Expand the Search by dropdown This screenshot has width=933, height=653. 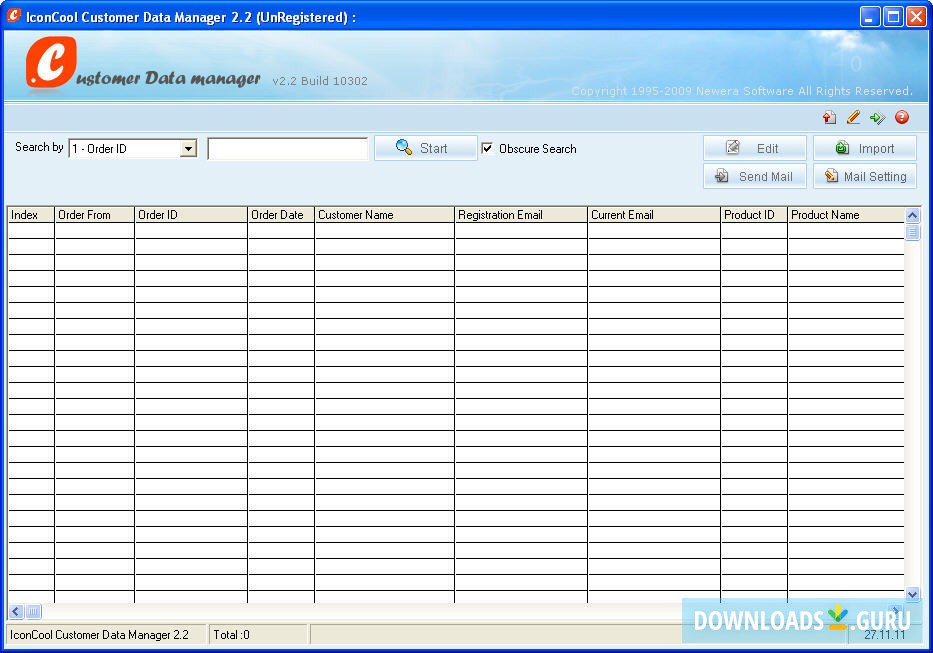click(188, 149)
